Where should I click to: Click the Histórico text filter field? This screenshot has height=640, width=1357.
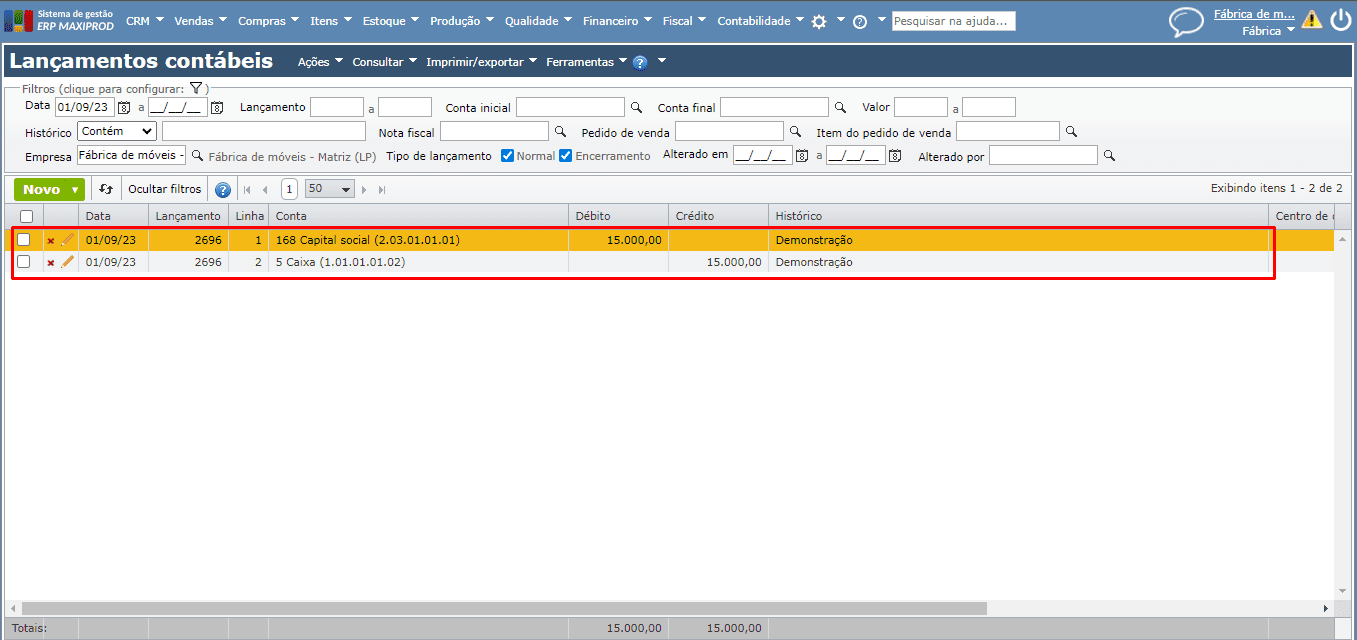(264, 131)
